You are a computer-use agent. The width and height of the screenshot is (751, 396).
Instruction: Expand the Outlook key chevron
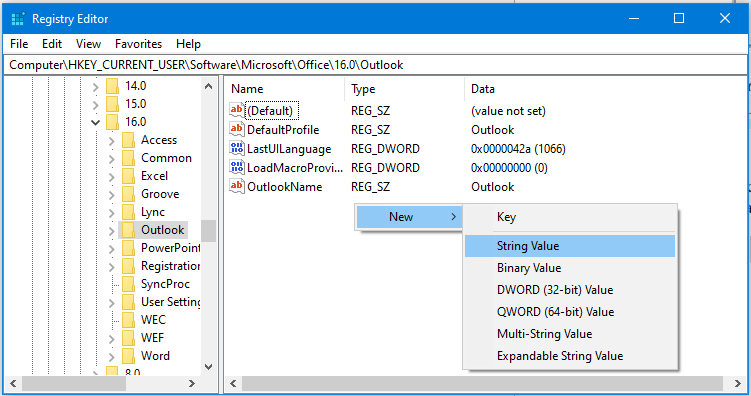click(112, 231)
